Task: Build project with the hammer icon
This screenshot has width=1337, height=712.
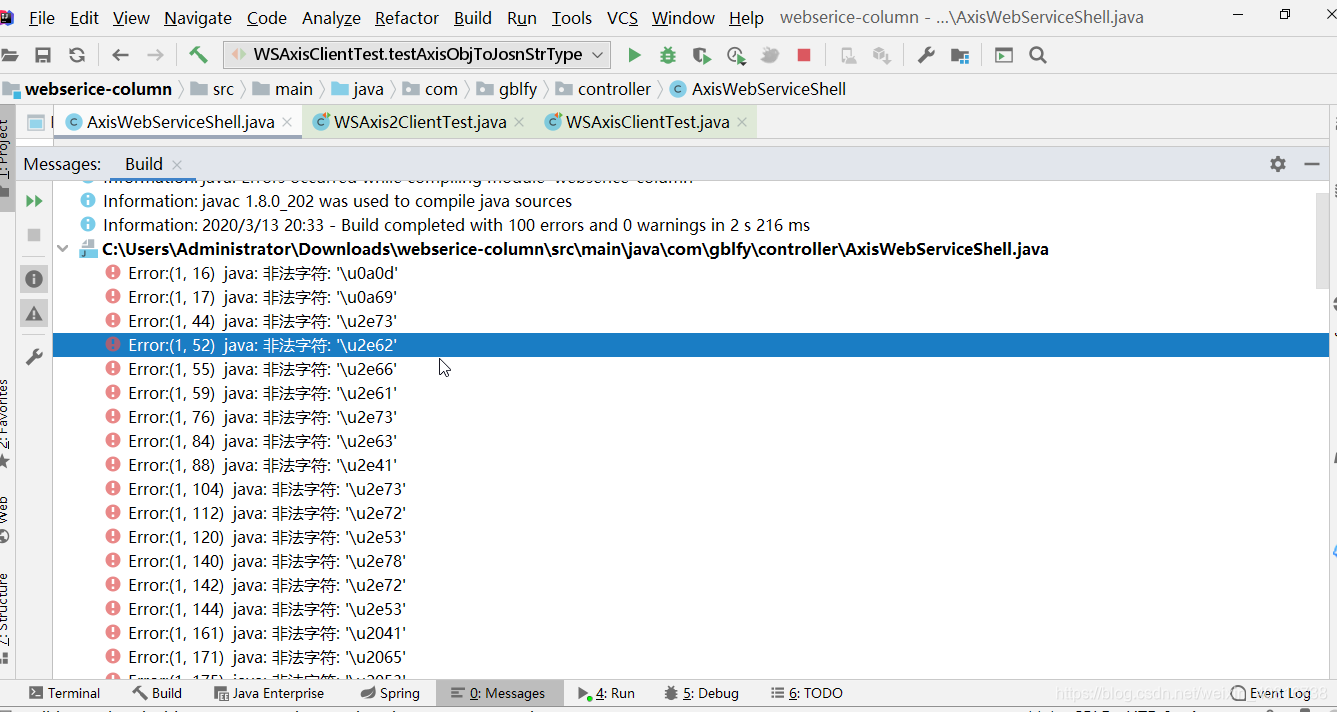Action: click(198, 55)
